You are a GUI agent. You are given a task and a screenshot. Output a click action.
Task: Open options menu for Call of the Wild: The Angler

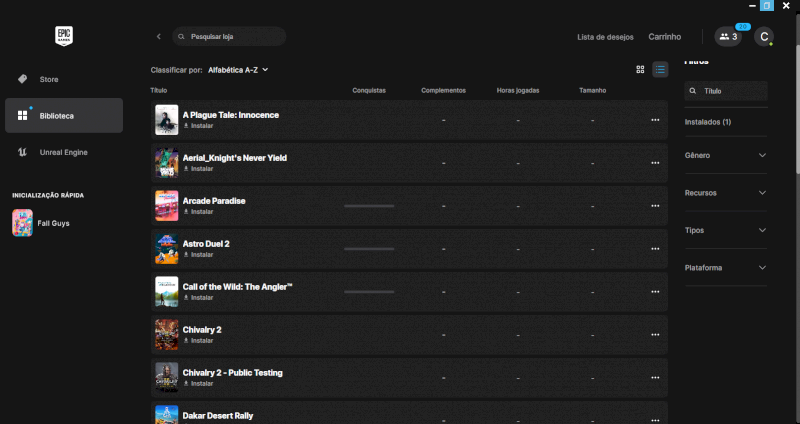pos(655,292)
